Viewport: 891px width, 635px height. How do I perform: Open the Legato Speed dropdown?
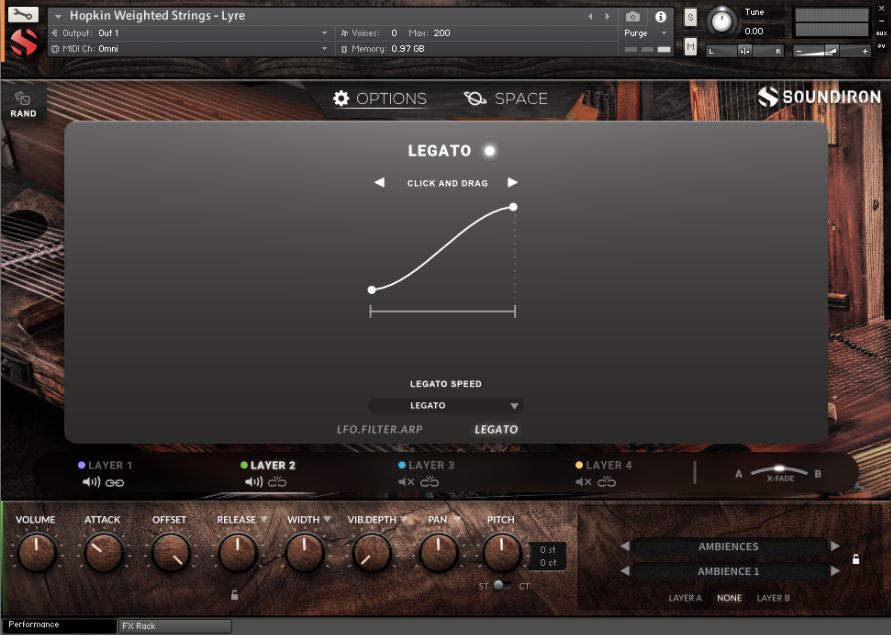coord(445,405)
